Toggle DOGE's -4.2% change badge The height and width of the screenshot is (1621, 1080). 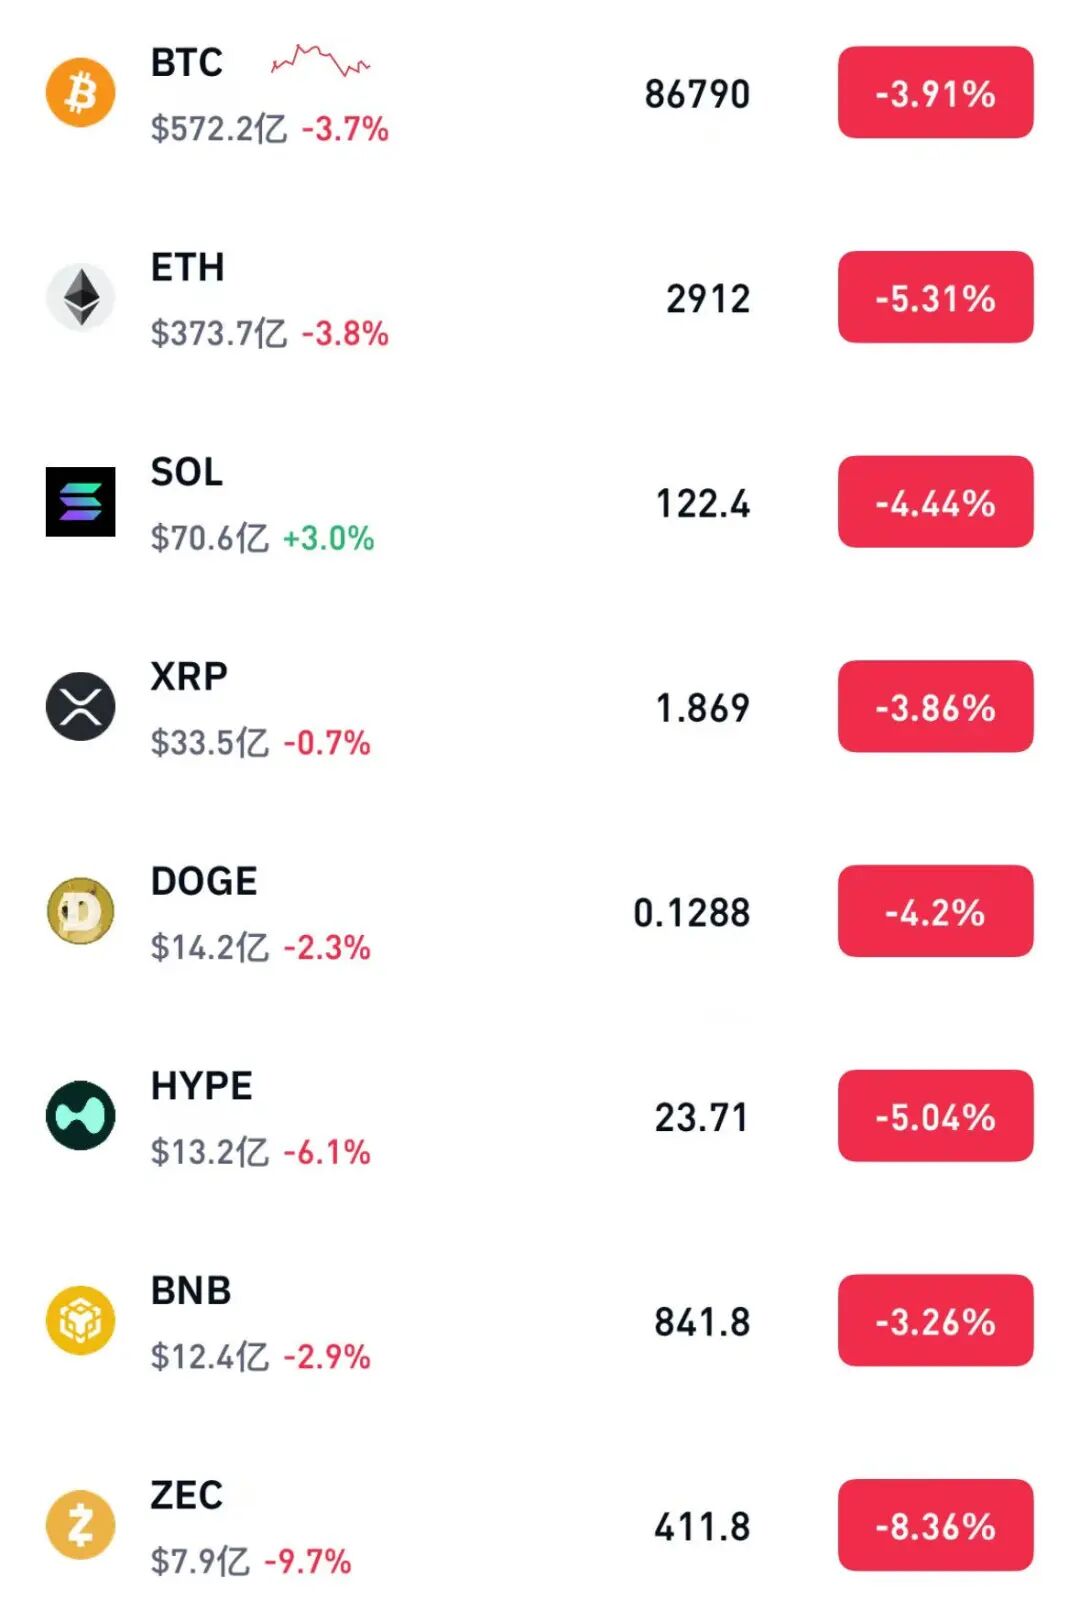[935, 911]
